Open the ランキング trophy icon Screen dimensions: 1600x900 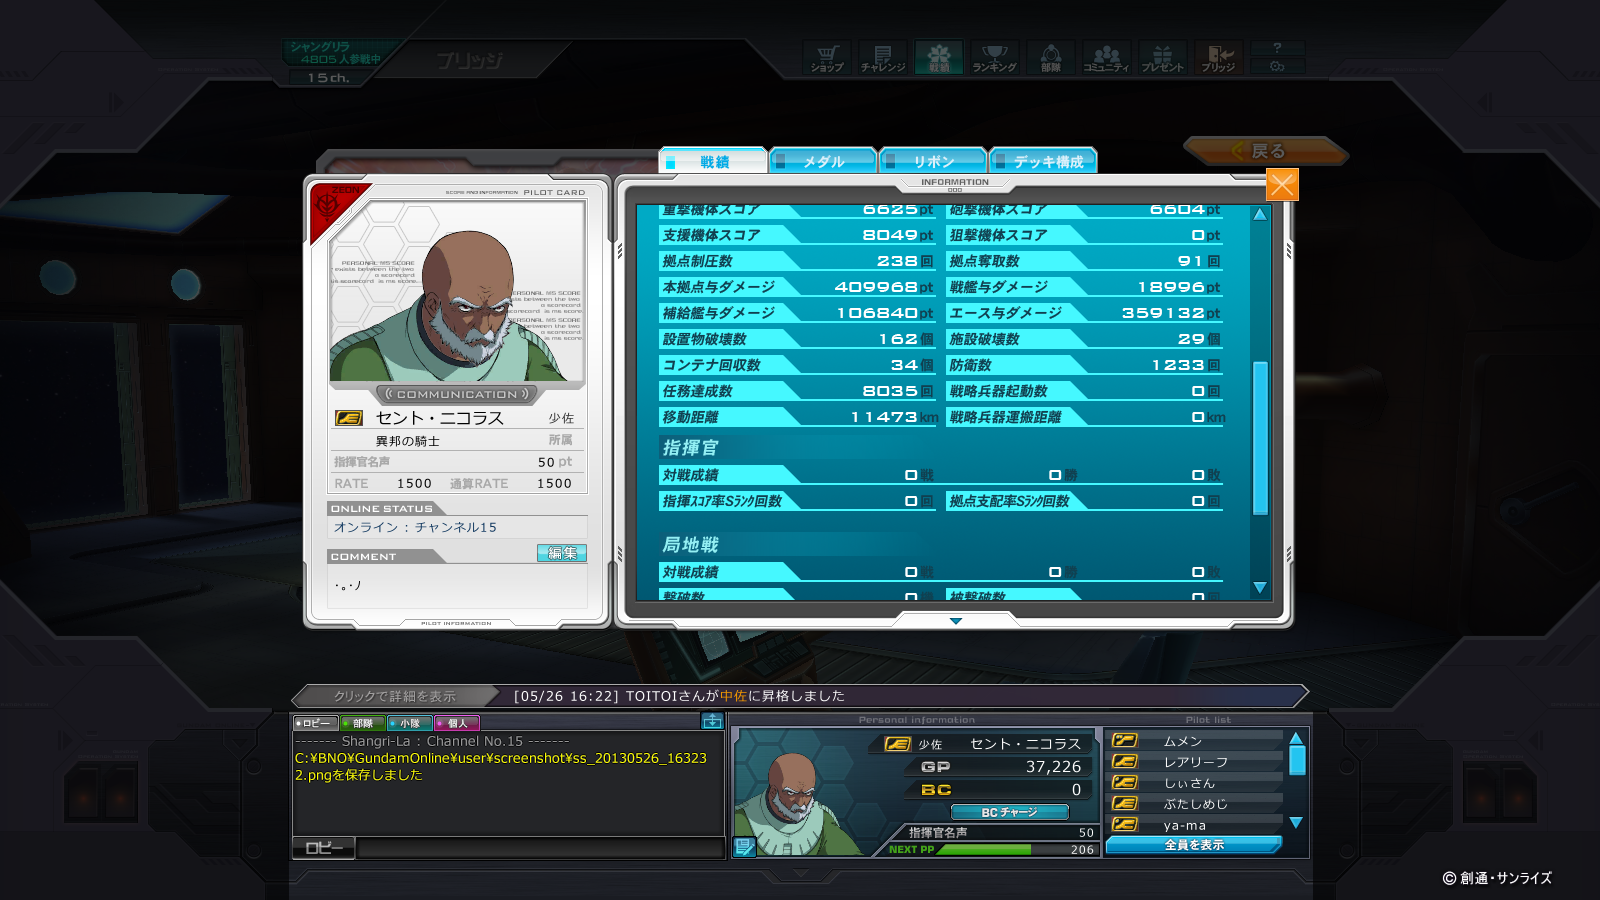995,57
